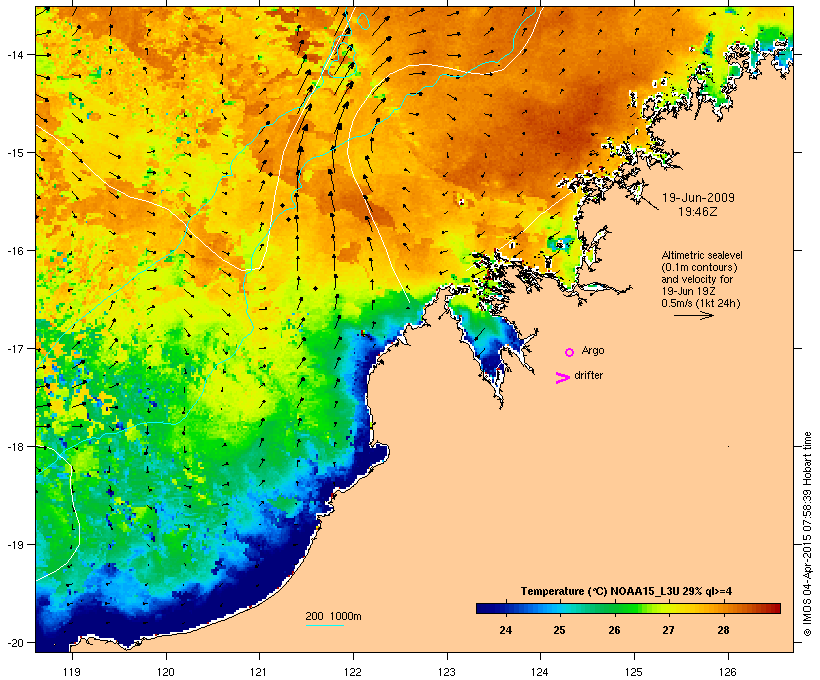
Task: Click the 'Altimetric sealevel' legend text
Action: coord(702,255)
